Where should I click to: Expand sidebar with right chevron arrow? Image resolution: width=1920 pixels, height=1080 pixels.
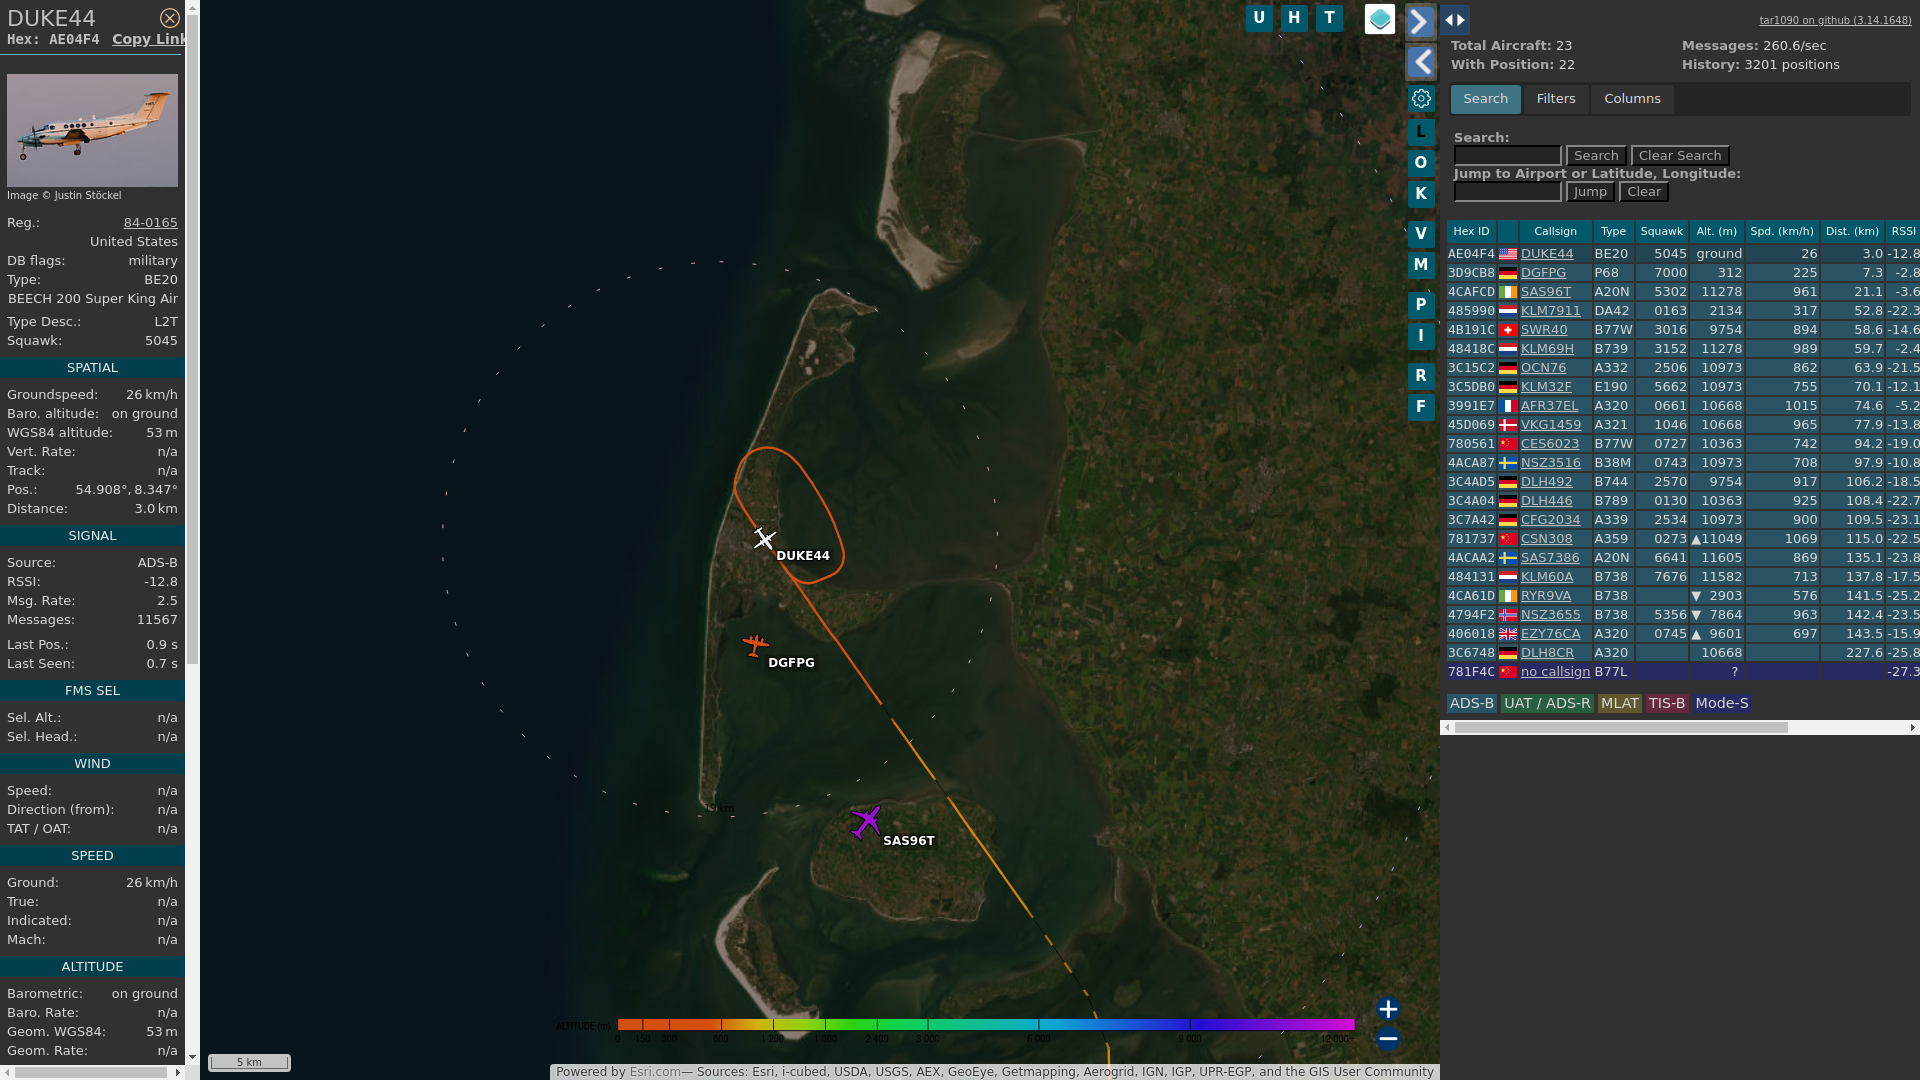1421,21
